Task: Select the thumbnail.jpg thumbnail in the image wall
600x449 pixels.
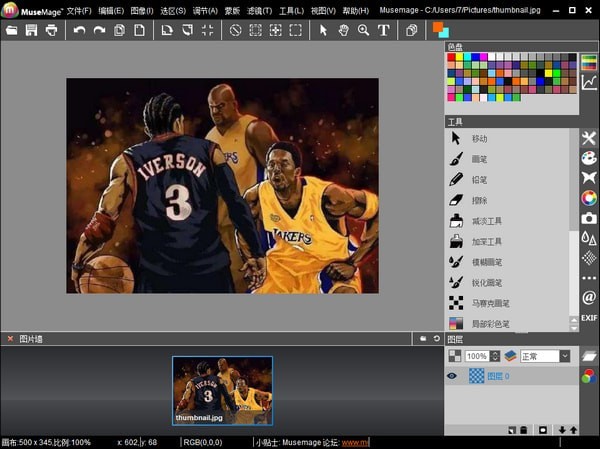Action: tap(222, 391)
